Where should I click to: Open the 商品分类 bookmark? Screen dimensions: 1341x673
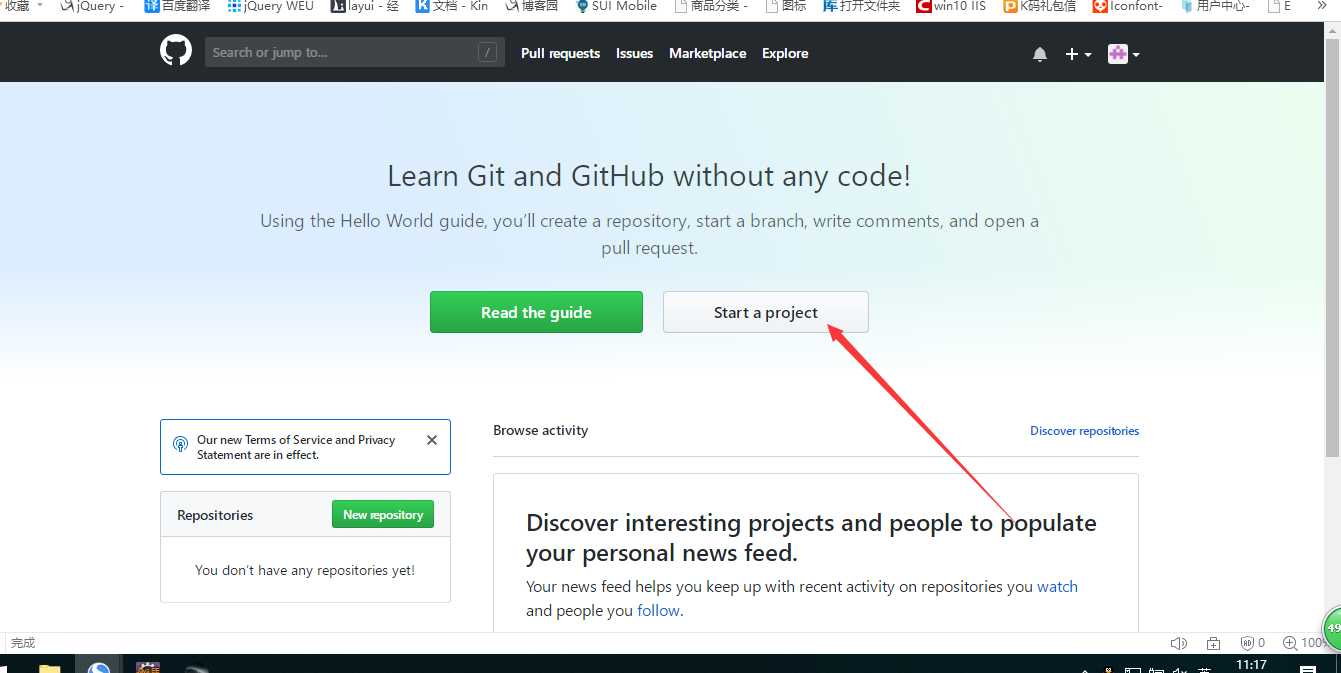click(711, 6)
